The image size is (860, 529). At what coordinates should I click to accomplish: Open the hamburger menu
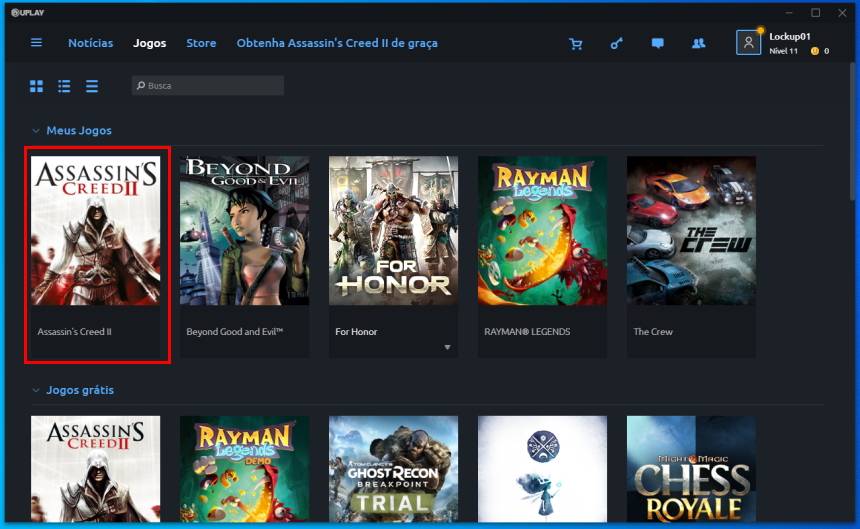pyautogui.click(x=37, y=43)
